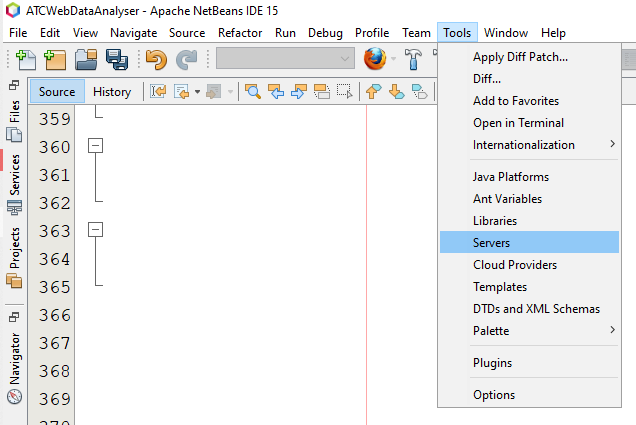The image size is (636, 425).
Task: Click the NetBeans application logo icon
Action: click(13, 10)
